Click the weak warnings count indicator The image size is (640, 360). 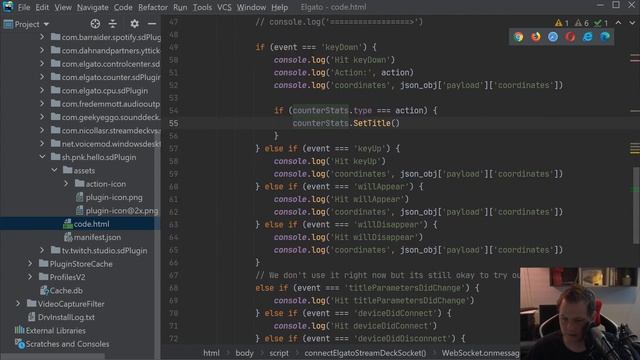[x=582, y=23]
